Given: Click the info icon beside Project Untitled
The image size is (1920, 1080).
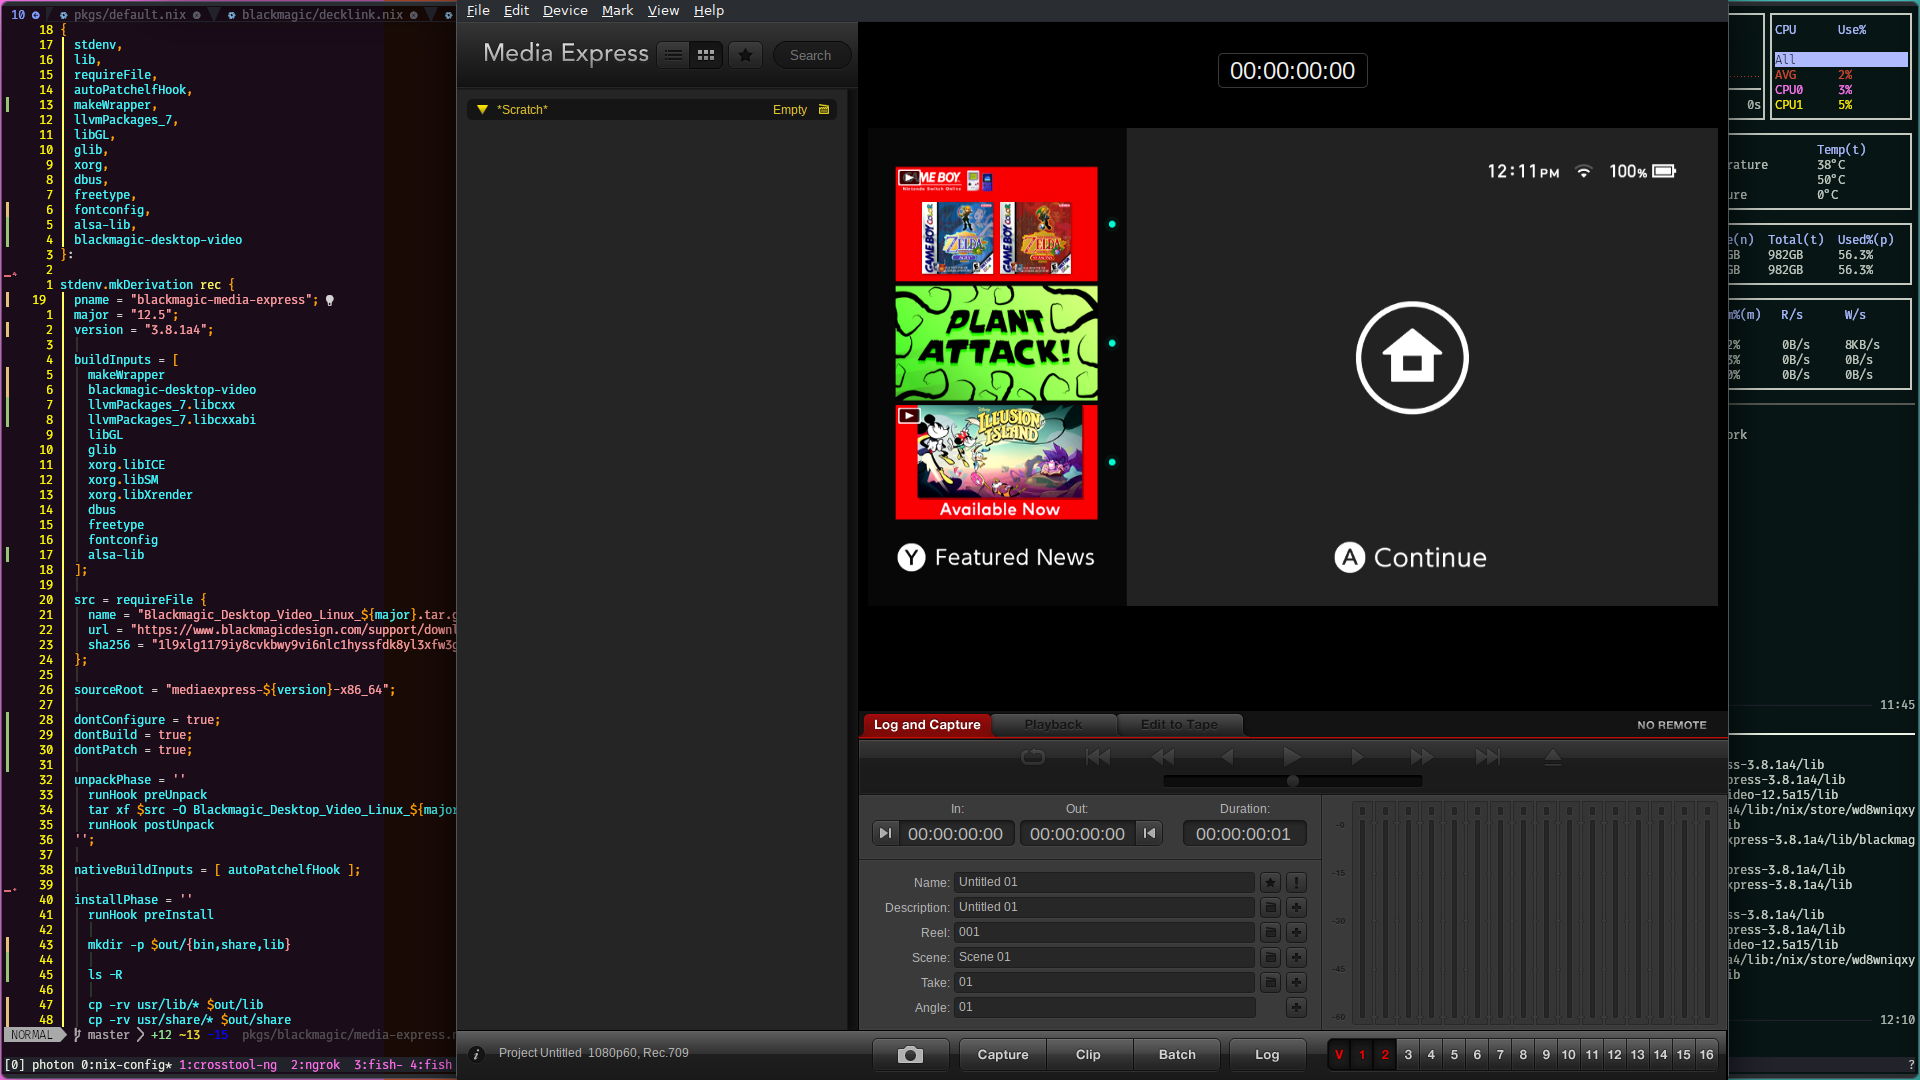Looking at the screenshot, I should pos(477,1054).
